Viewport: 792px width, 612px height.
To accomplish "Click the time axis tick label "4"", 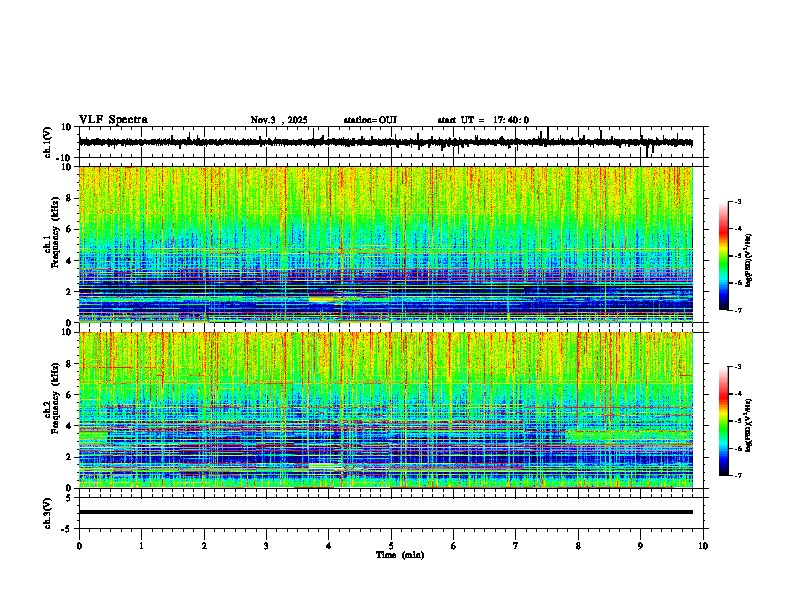I will (x=329, y=546).
